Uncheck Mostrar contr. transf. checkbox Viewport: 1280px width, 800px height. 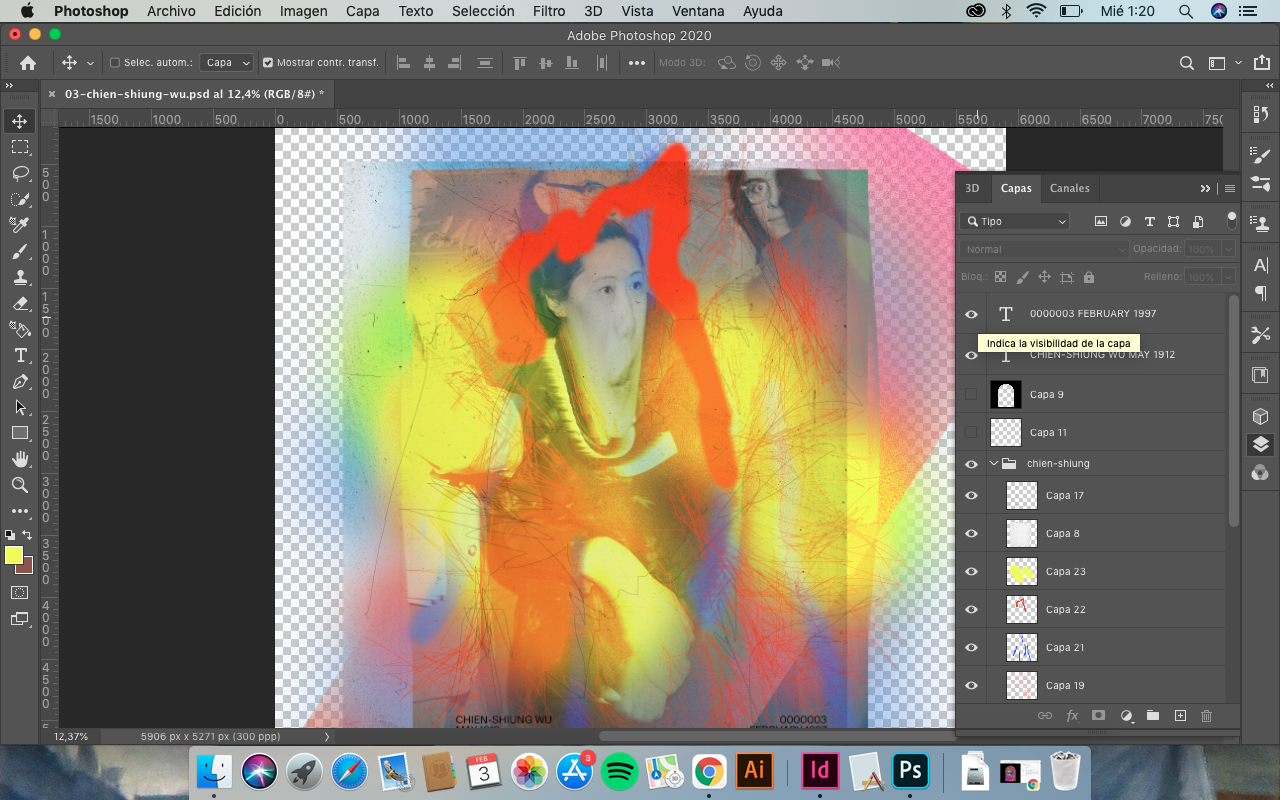(268, 63)
